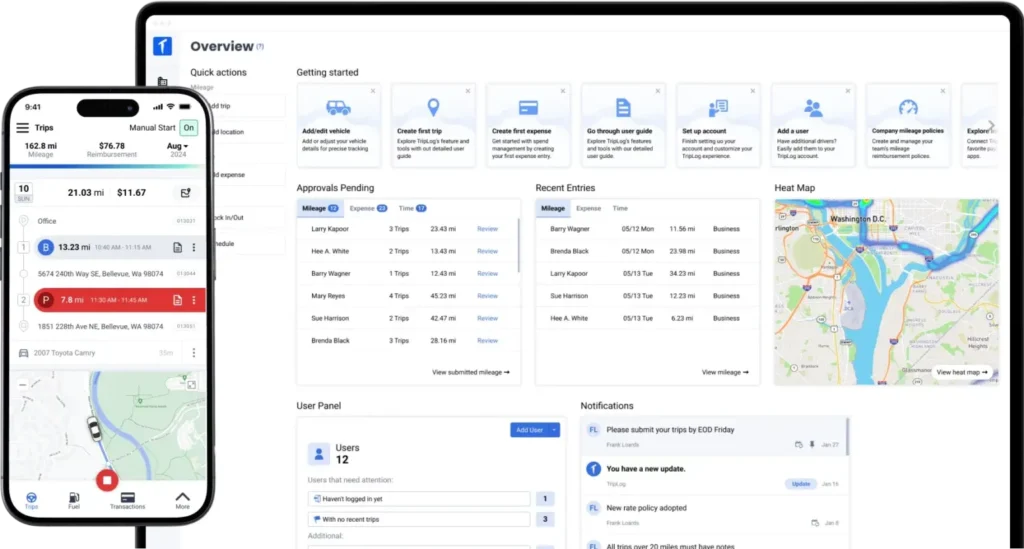The image size is (1024, 549).
Task: Tap the share day icon beside $11.67
Action: [185, 193]
